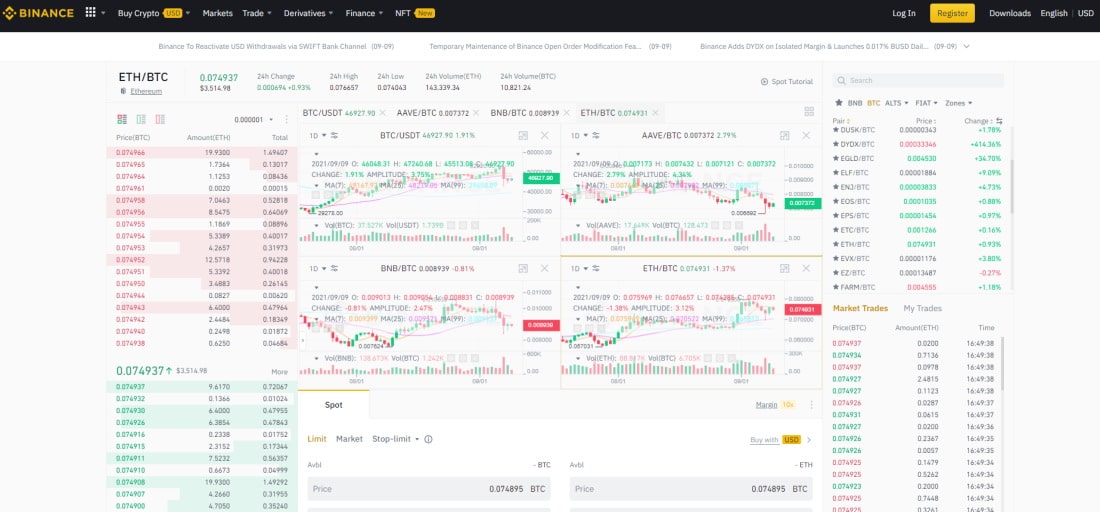
Task: Open the Ethereum info link
Action: point(146,91)
